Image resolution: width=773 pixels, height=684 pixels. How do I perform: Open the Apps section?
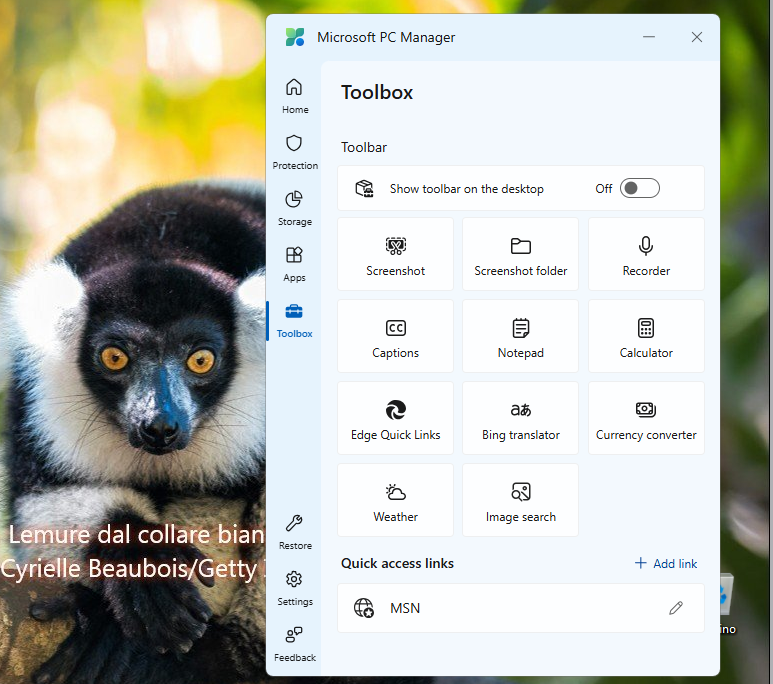point(295,264)
